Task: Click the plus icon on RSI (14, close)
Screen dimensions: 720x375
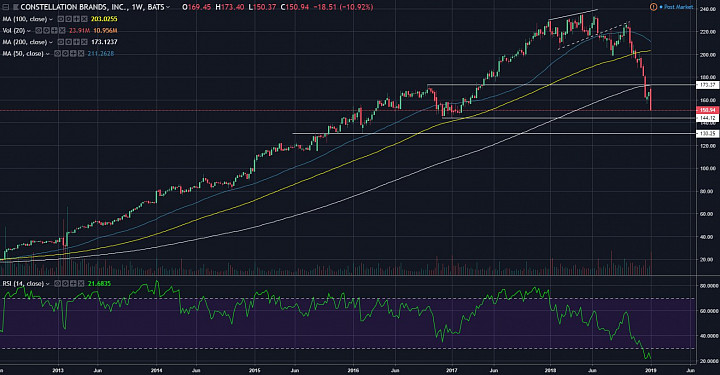Action: 73,284
